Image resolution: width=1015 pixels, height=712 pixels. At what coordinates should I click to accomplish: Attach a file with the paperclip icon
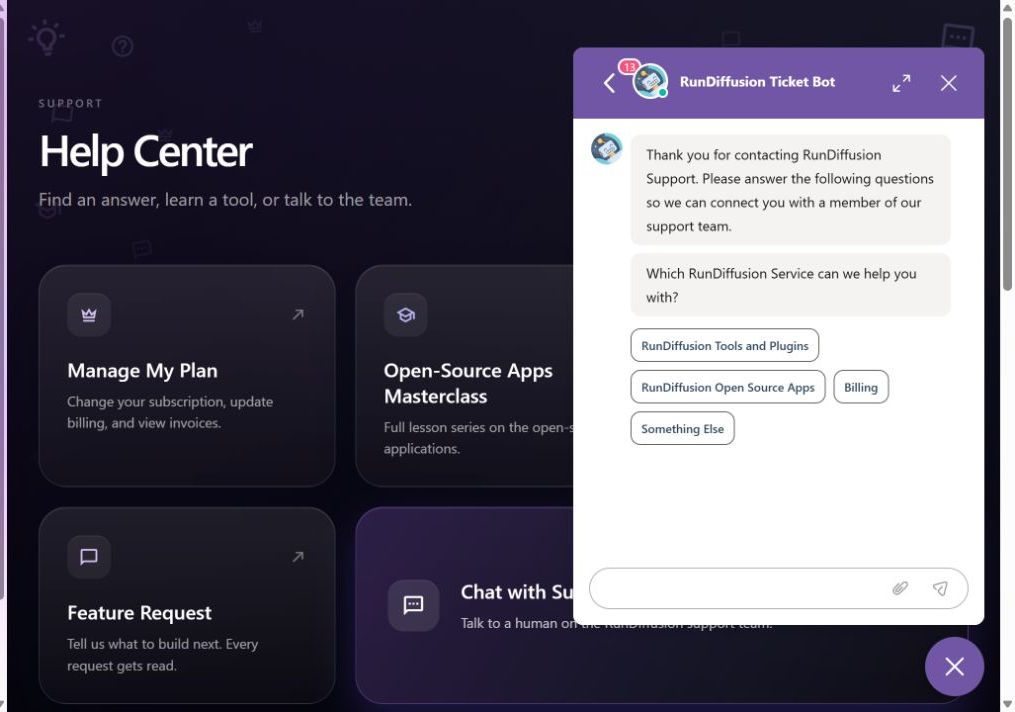[x=900, y=588]
